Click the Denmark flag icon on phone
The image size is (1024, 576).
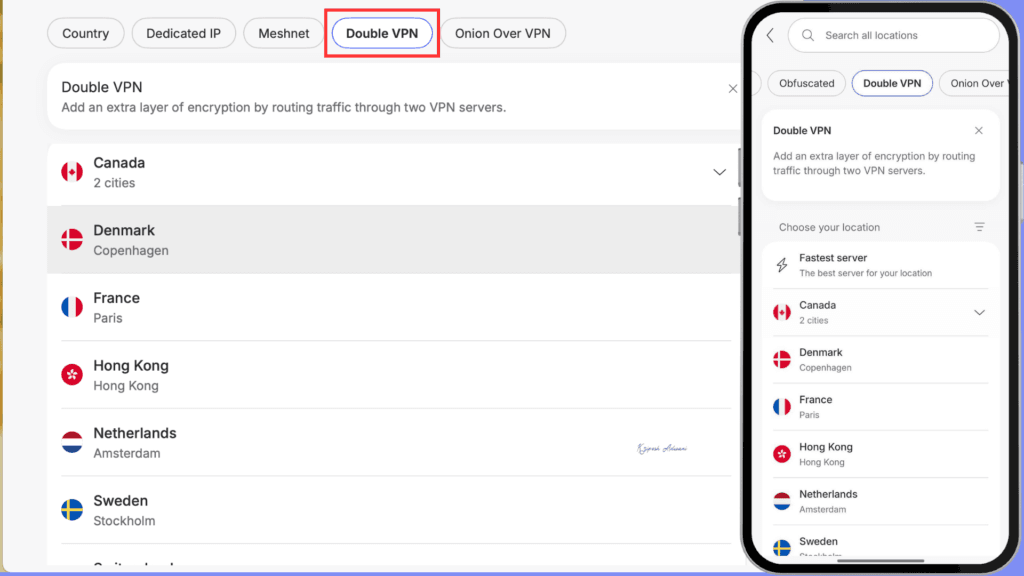pos(782,359)
